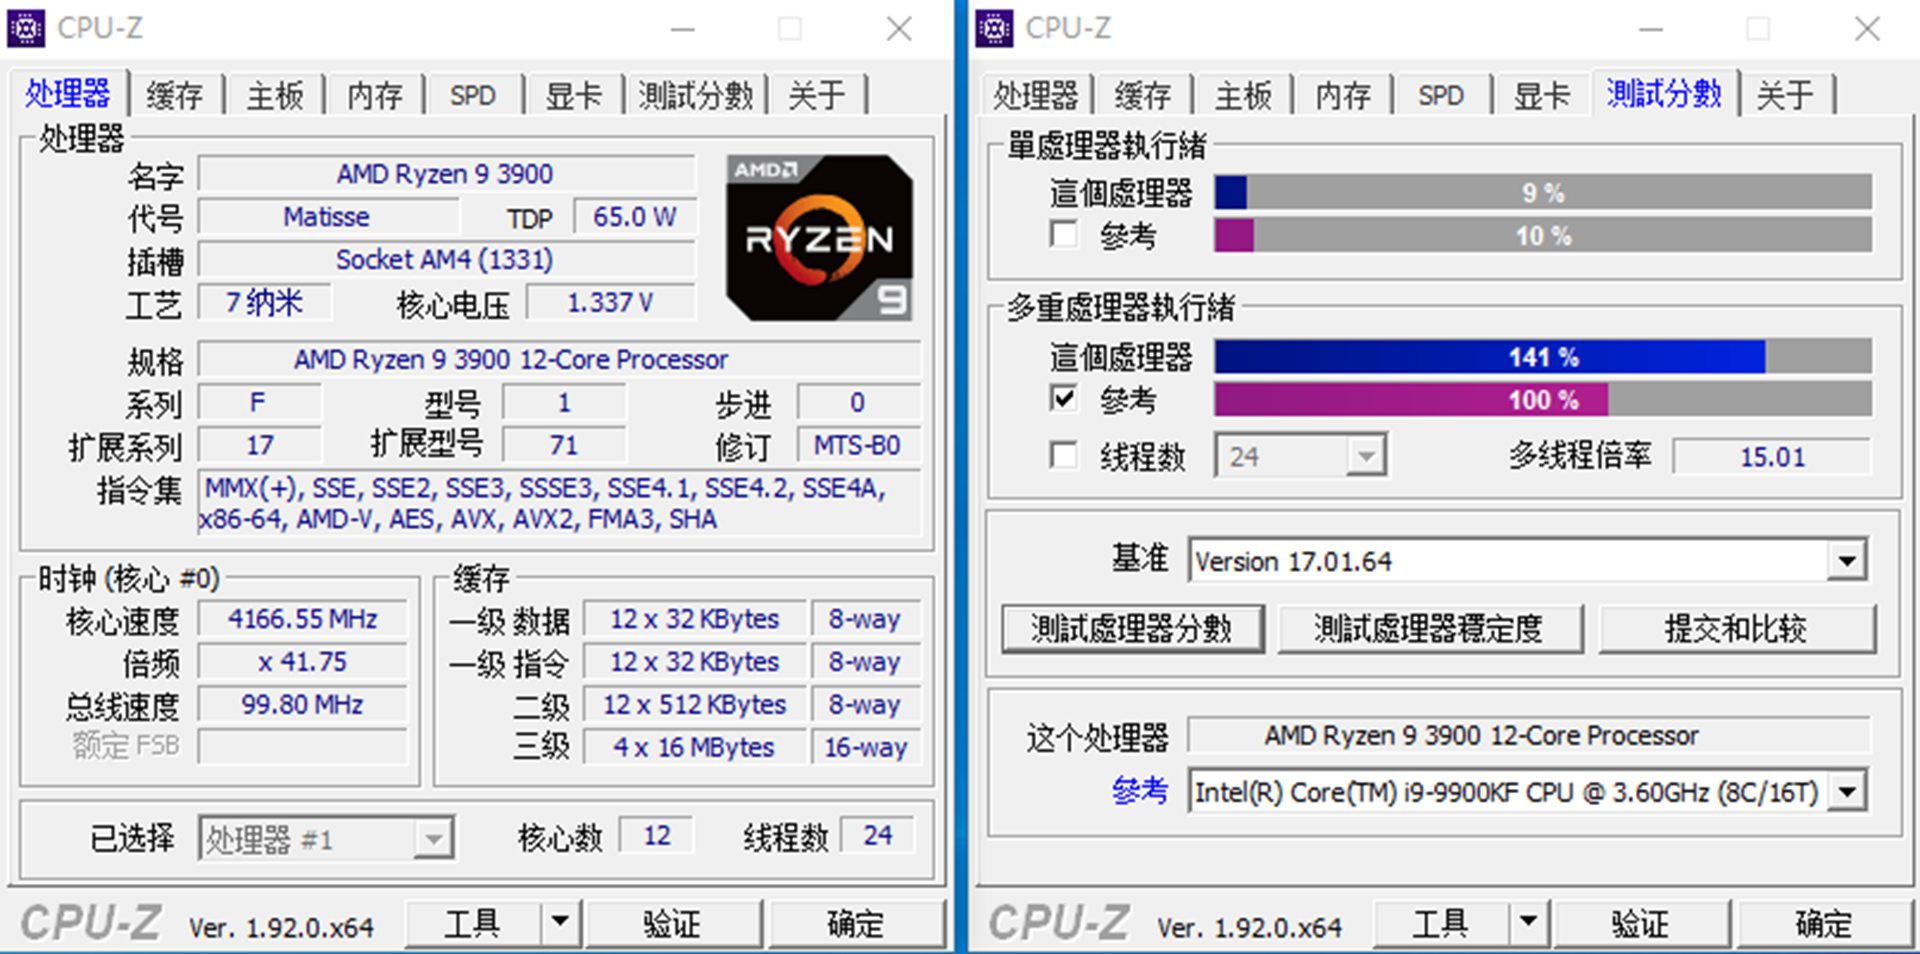Switch to the 显卡 tab in left window
This screenshot has height=954, width=1920.
(573, 95)
